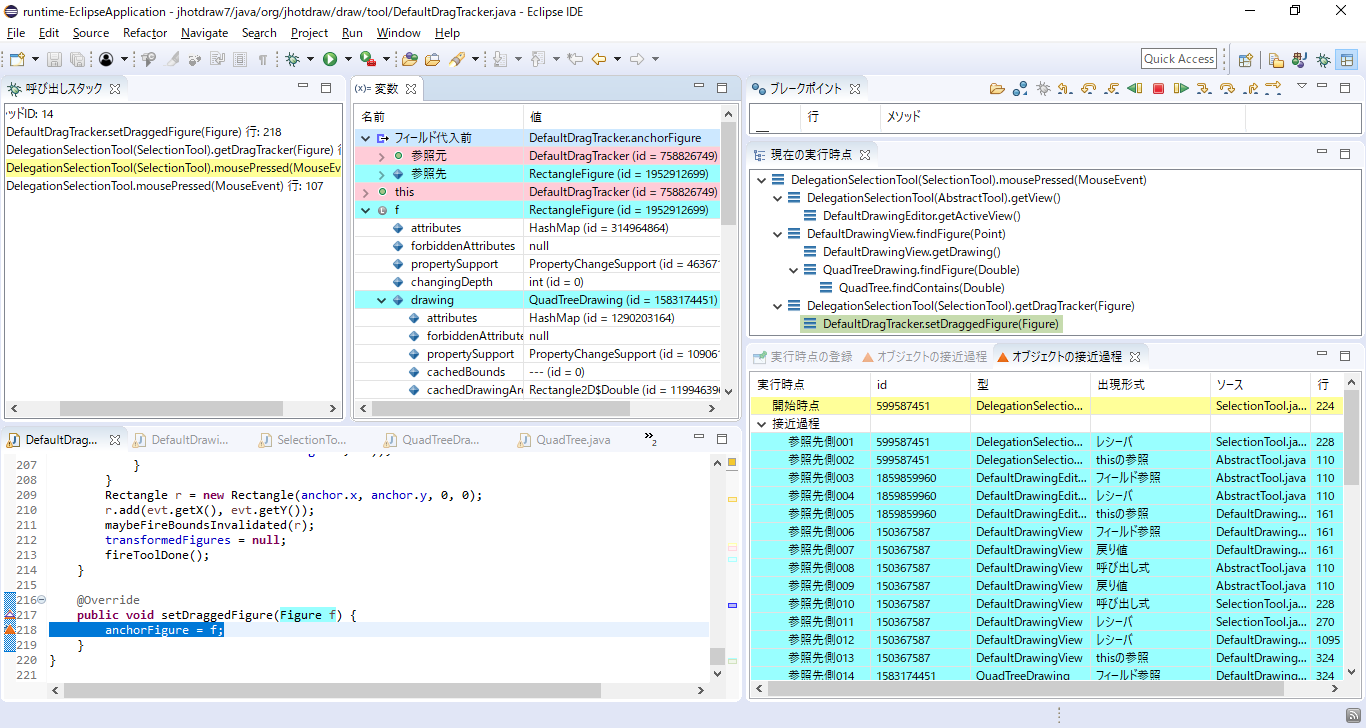Click the yellow Back navigation arrow
The image size is (1366, 728).
tap(598, 60)
